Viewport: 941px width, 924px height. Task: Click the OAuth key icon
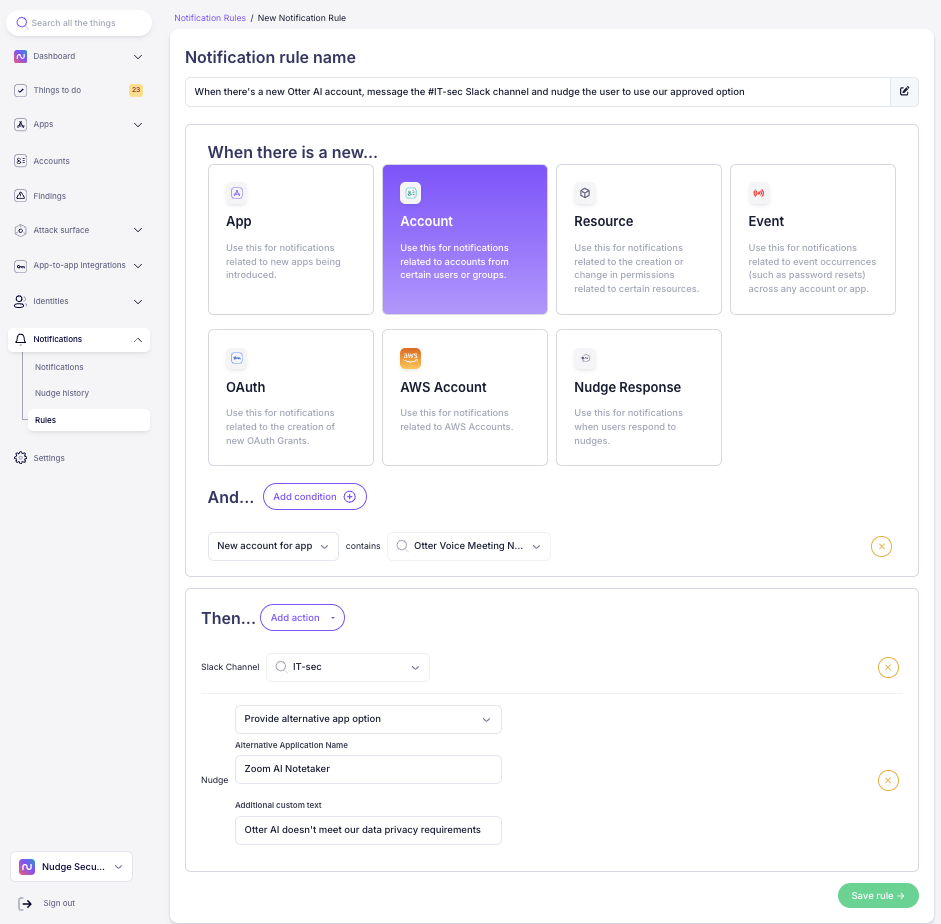236,358
